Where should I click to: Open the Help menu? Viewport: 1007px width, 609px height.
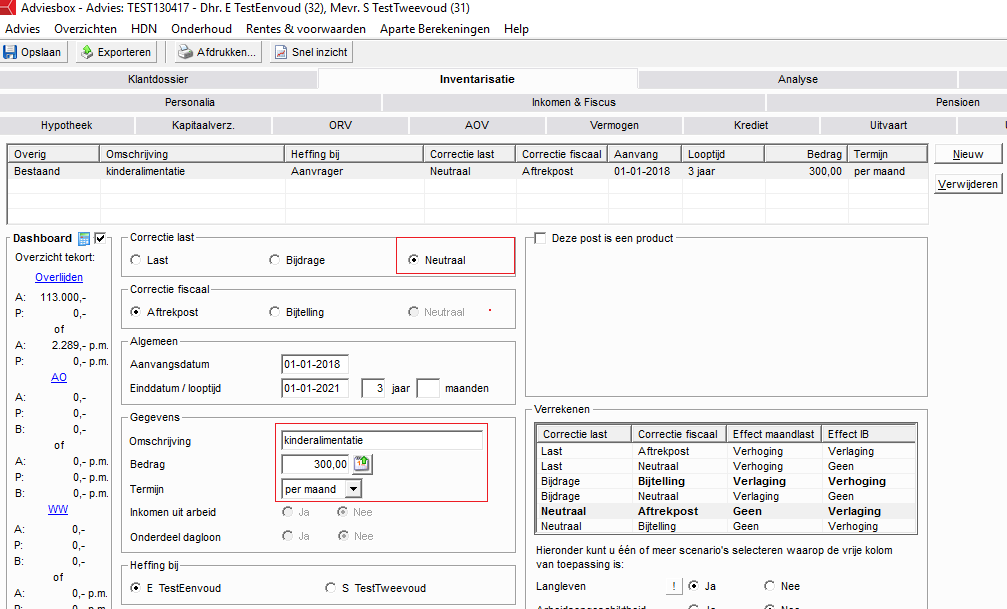coord(516,29)
